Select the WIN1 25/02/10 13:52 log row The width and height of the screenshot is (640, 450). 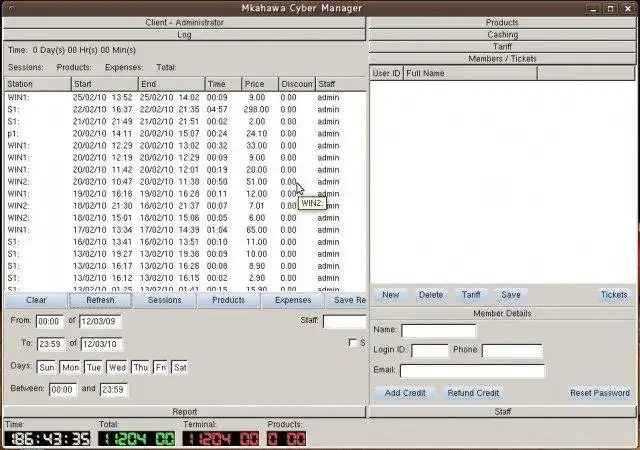(x=185, y=98)
